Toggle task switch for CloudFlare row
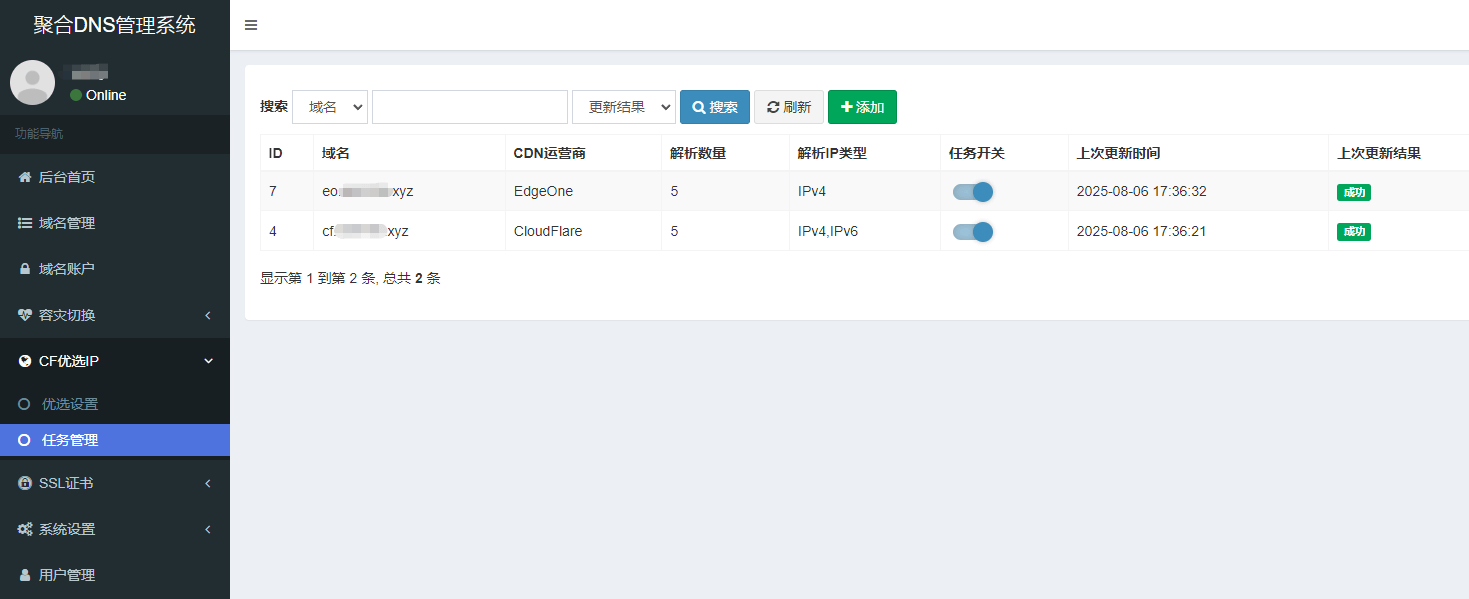This screenshot has width=1469, height=599. pyautogui.click(x=972, y=232)
